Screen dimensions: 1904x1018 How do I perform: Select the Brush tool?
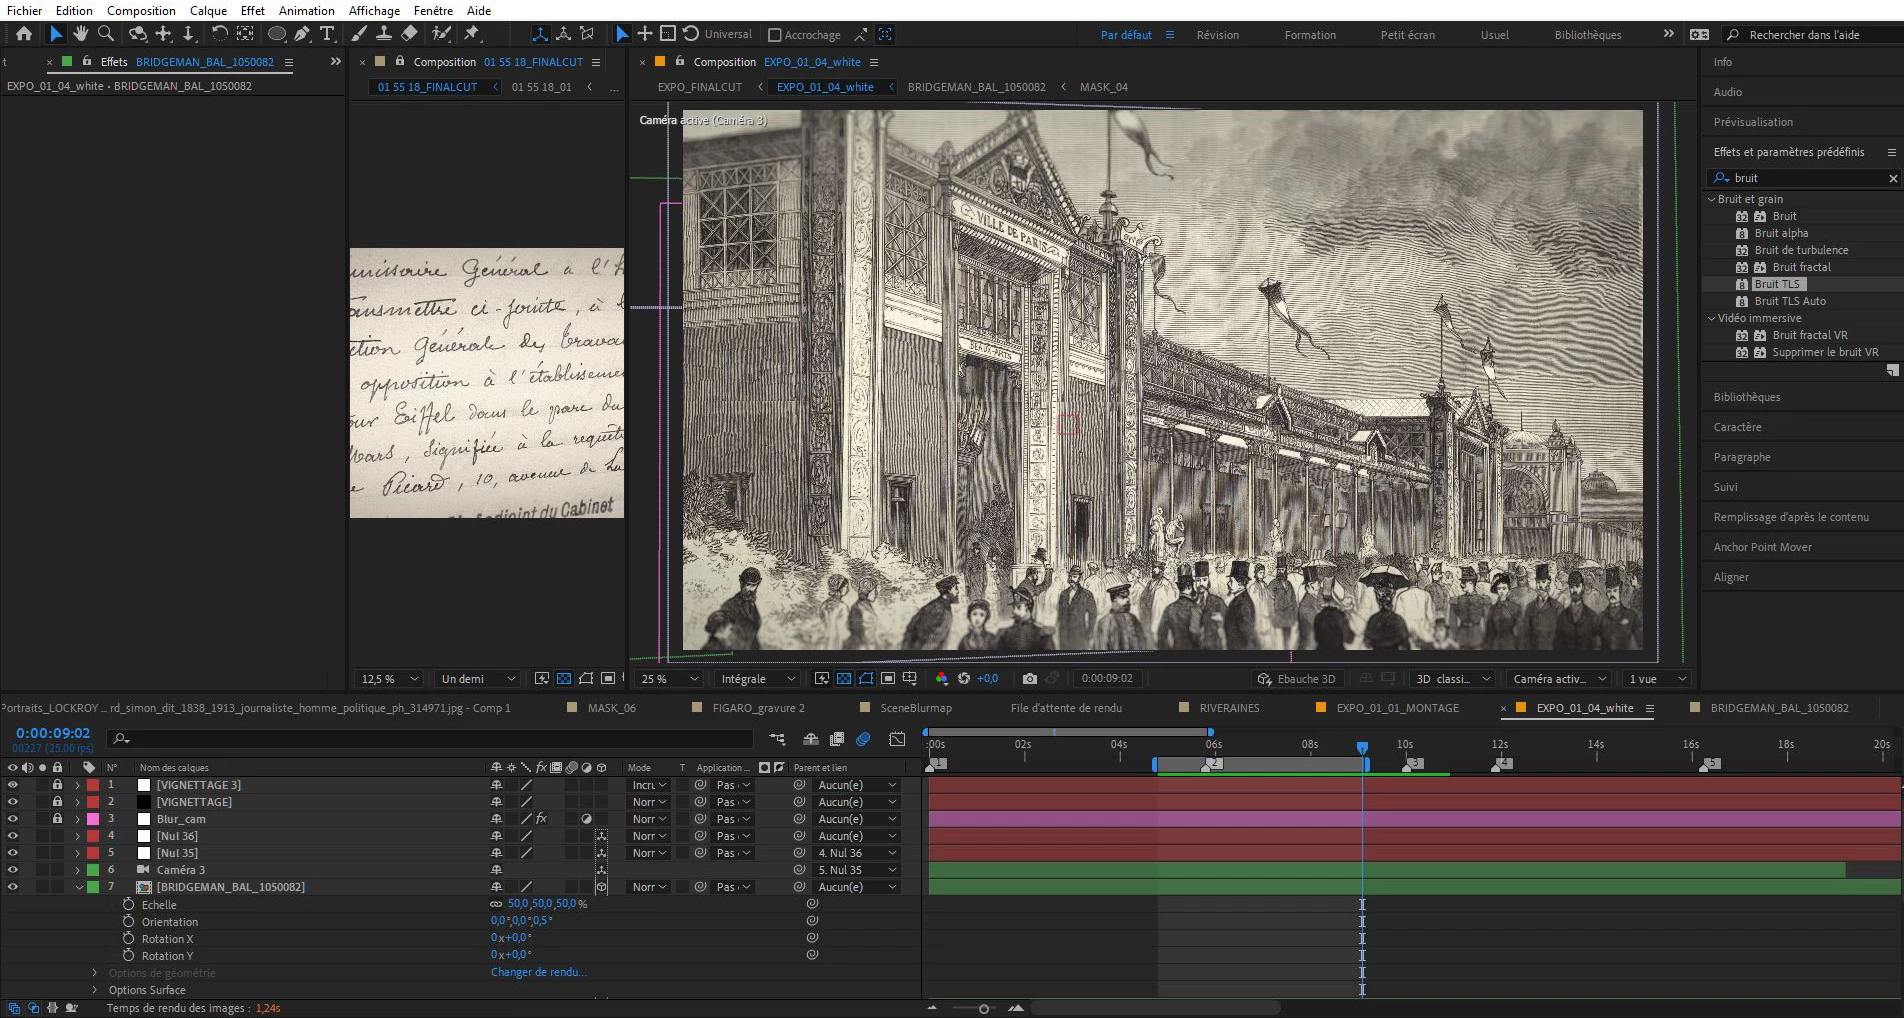tap(359, 34)
